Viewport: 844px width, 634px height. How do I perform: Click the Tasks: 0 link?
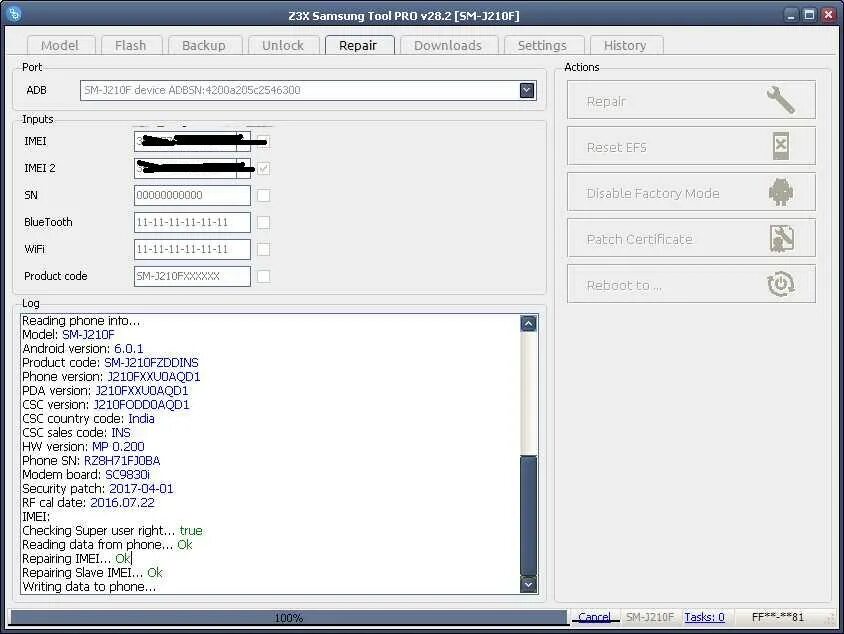(x=704, y=617)
